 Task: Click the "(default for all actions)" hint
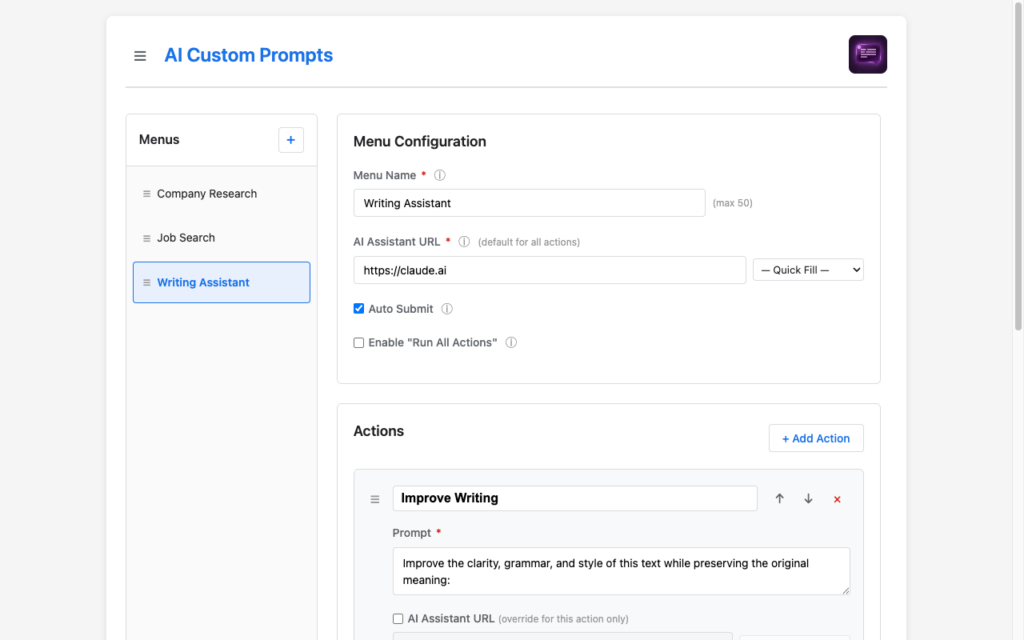528,242
